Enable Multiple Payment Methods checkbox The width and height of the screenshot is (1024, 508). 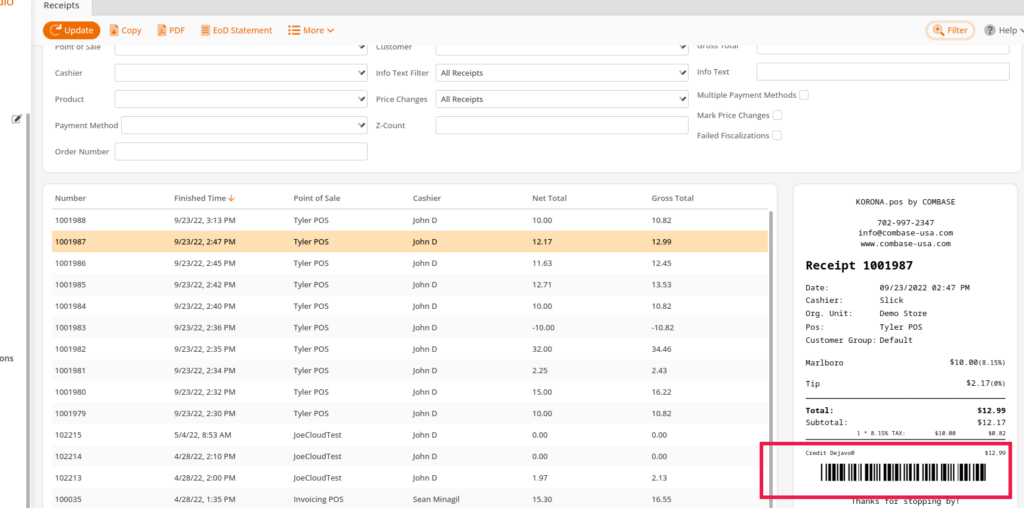(804, 95)
